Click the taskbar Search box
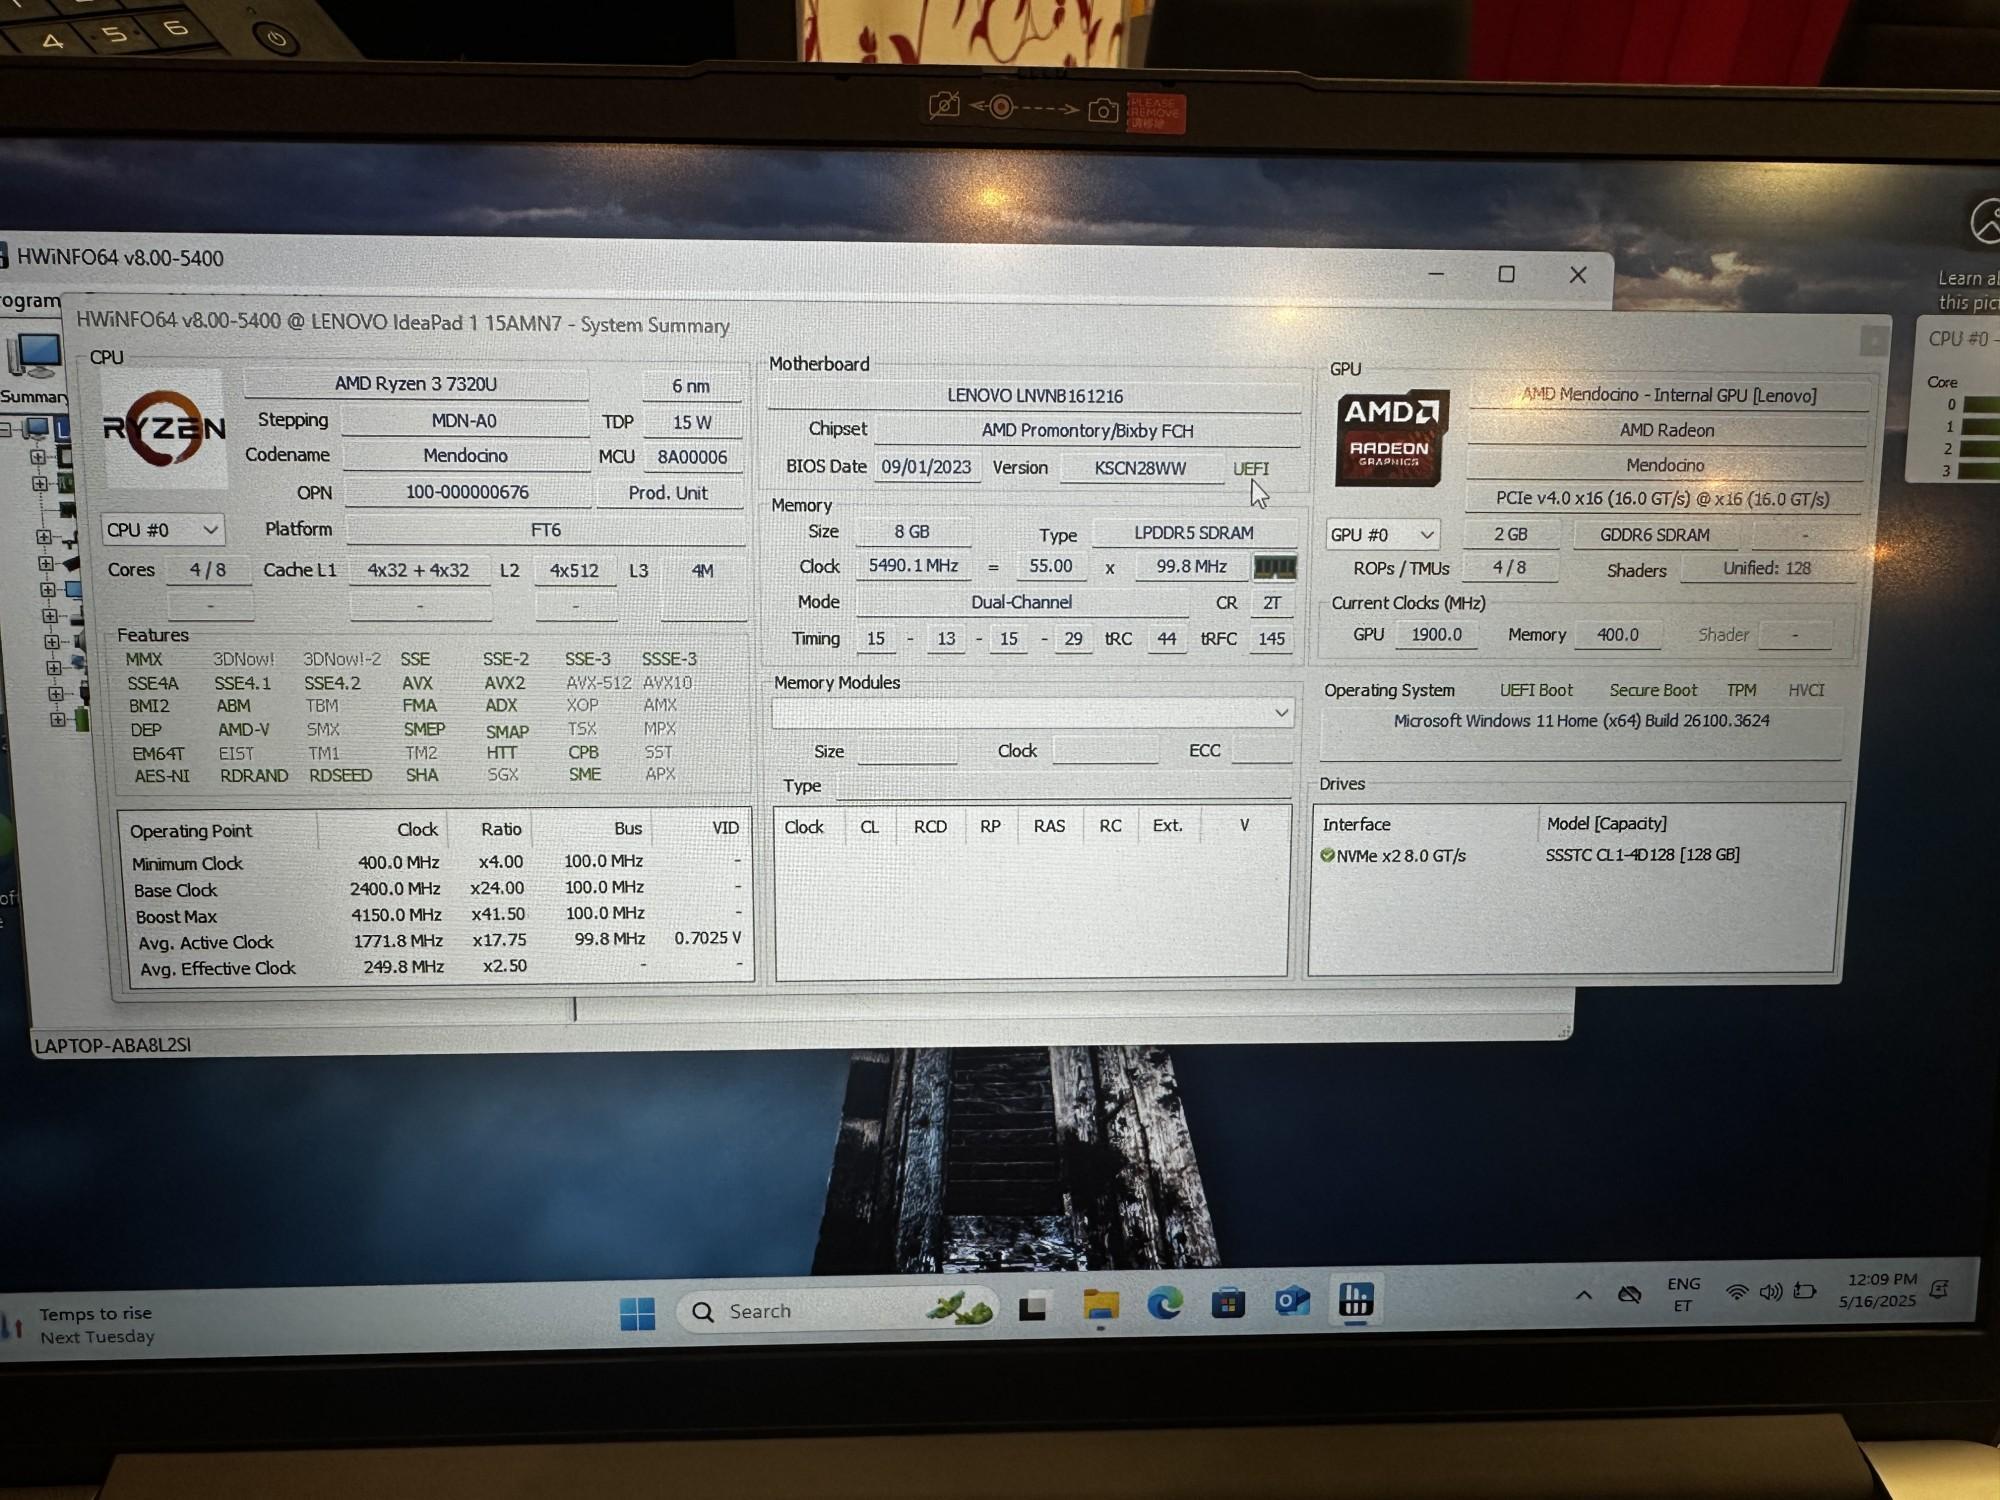 (x=837, y=1310)
